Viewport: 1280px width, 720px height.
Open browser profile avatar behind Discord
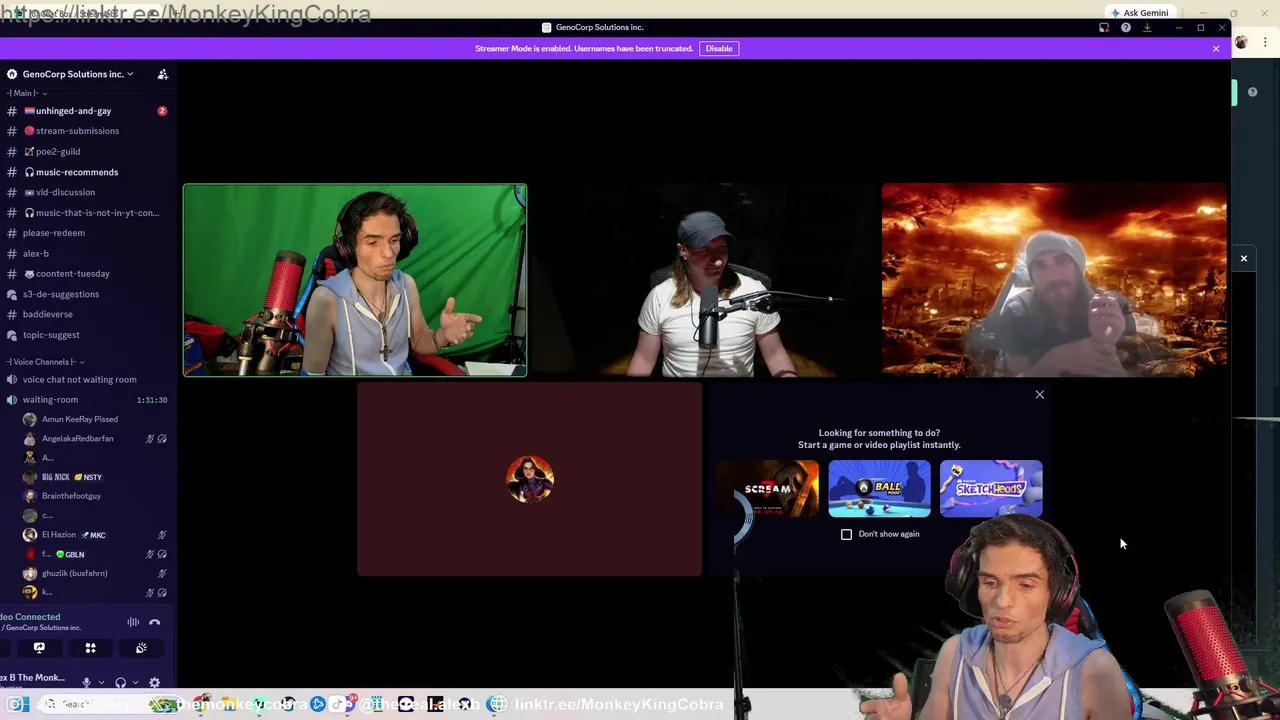(1241, 42)
